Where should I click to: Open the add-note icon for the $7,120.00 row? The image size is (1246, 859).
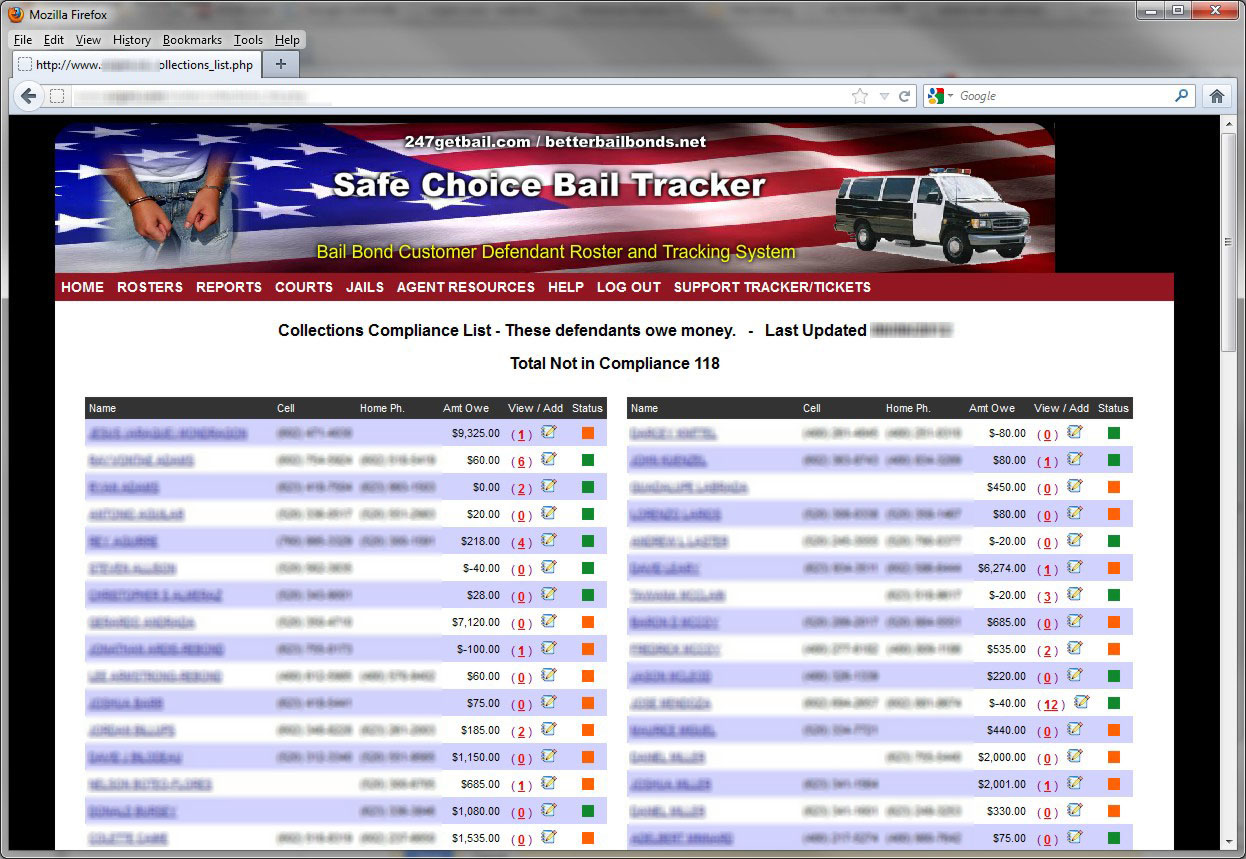(x=548, y=621)
